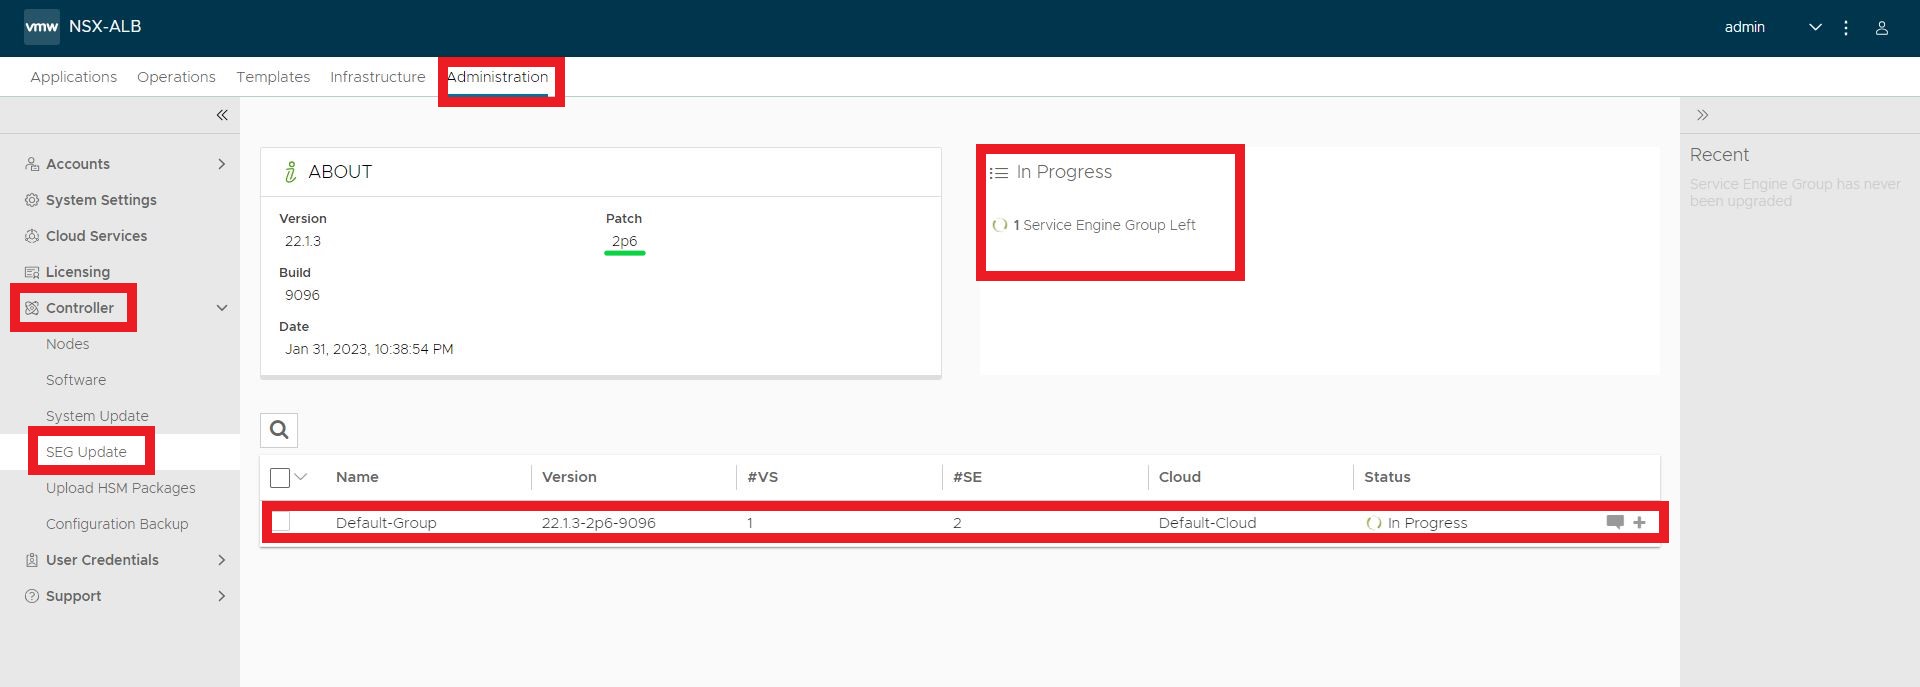Open Nodes under Controller
Screen dimensions: 1920x687
(68, 344)
